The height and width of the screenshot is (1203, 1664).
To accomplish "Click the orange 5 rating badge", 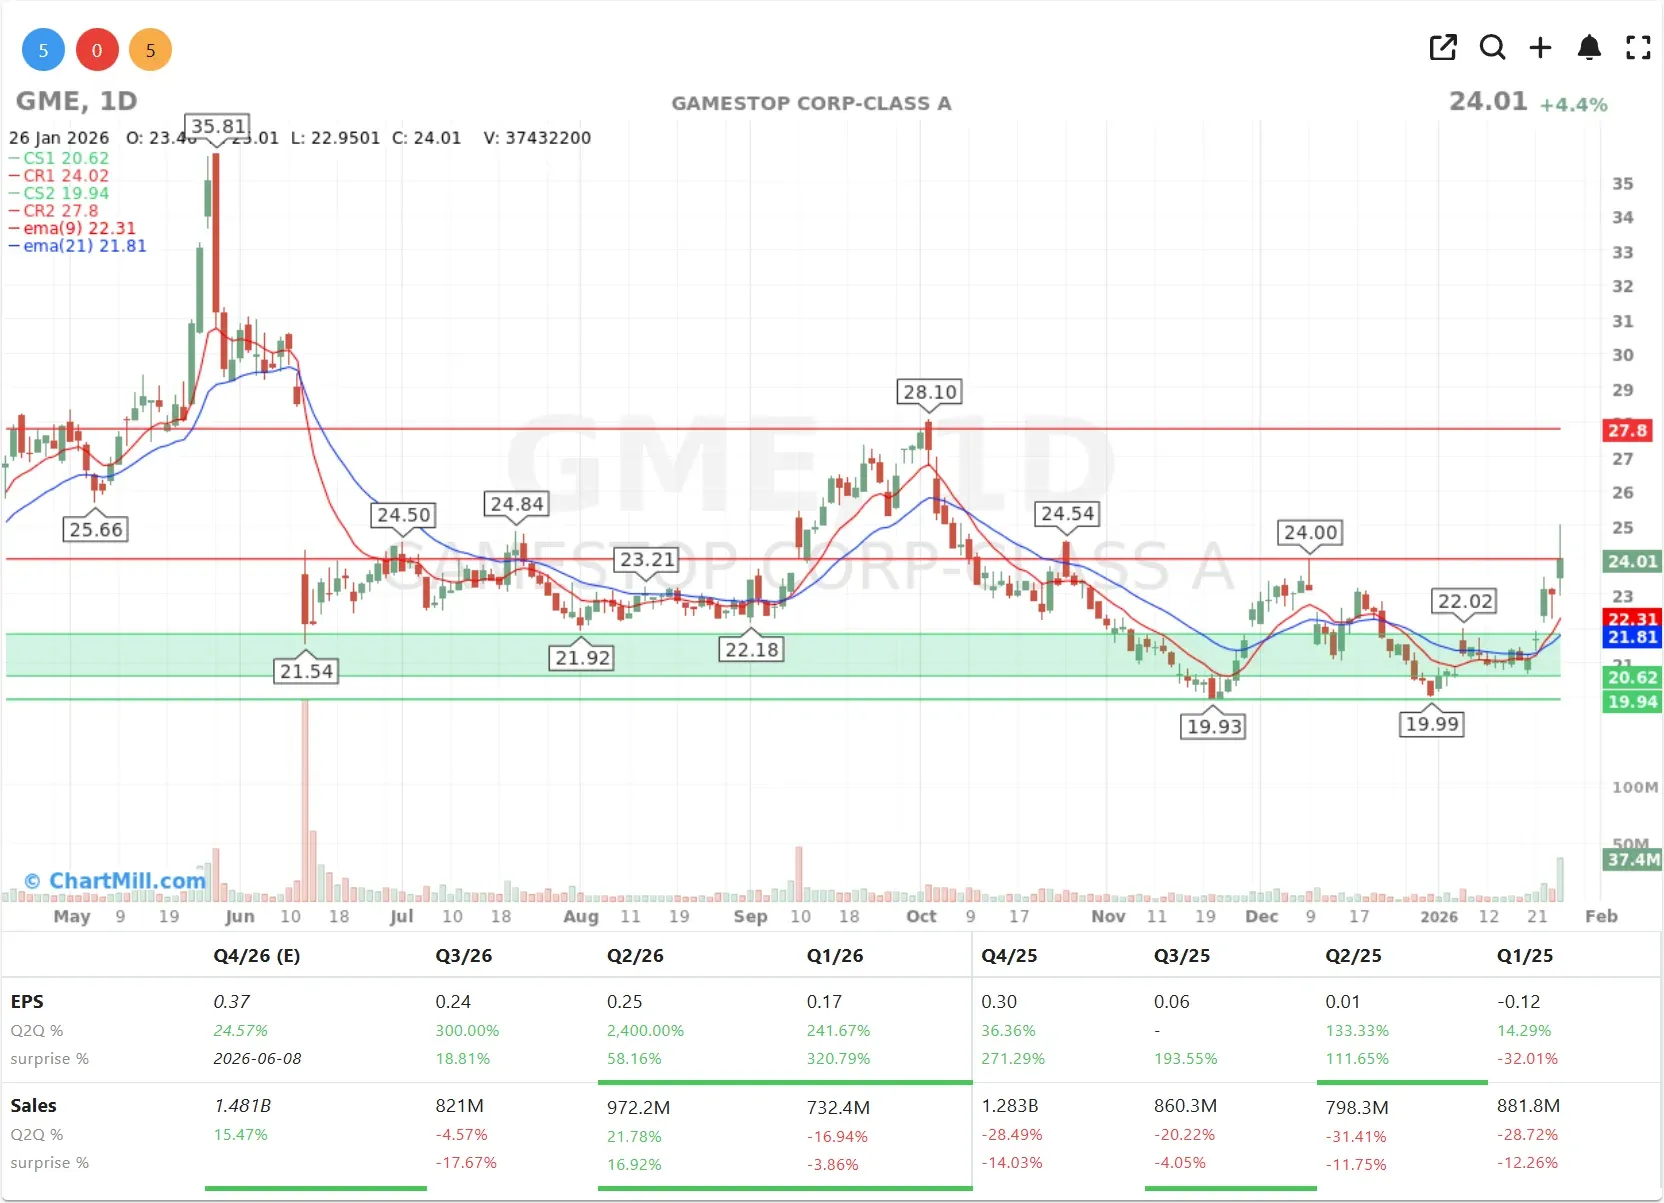I will (x=150, y=49).
